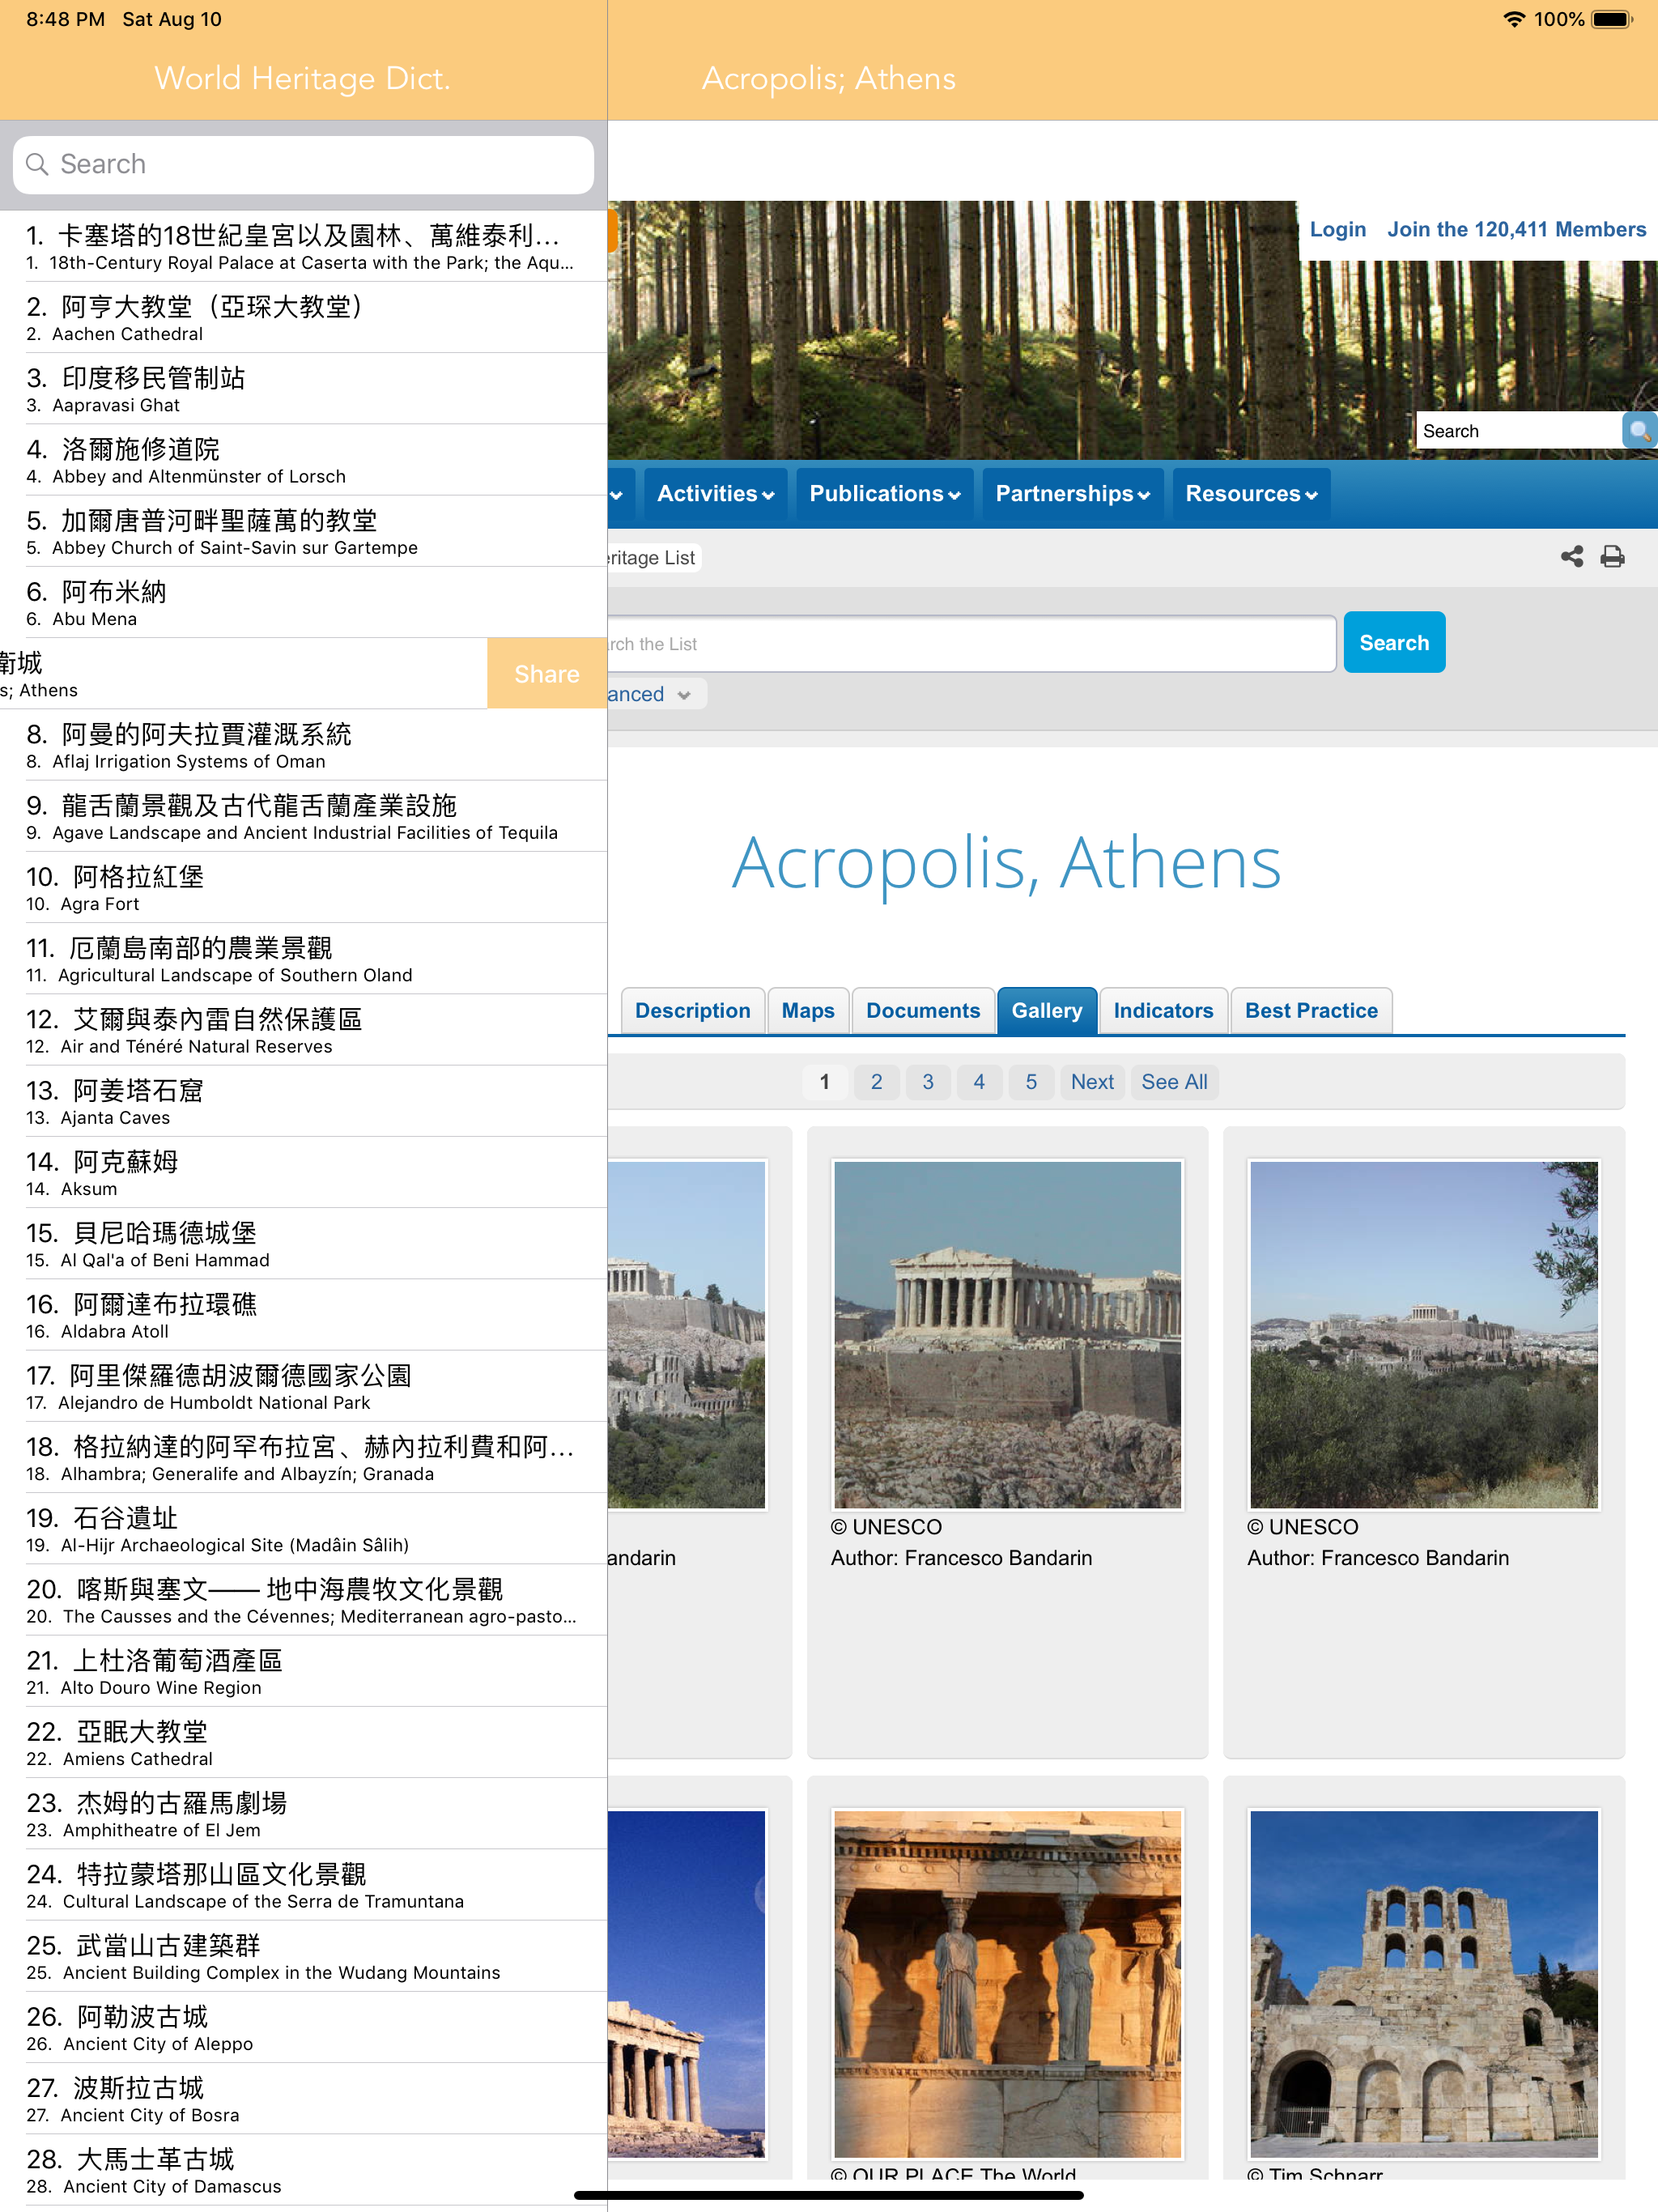Screen dimensions: 1658x2212
Task: Select the Gallery tab
Action: coord(1047,1011)
